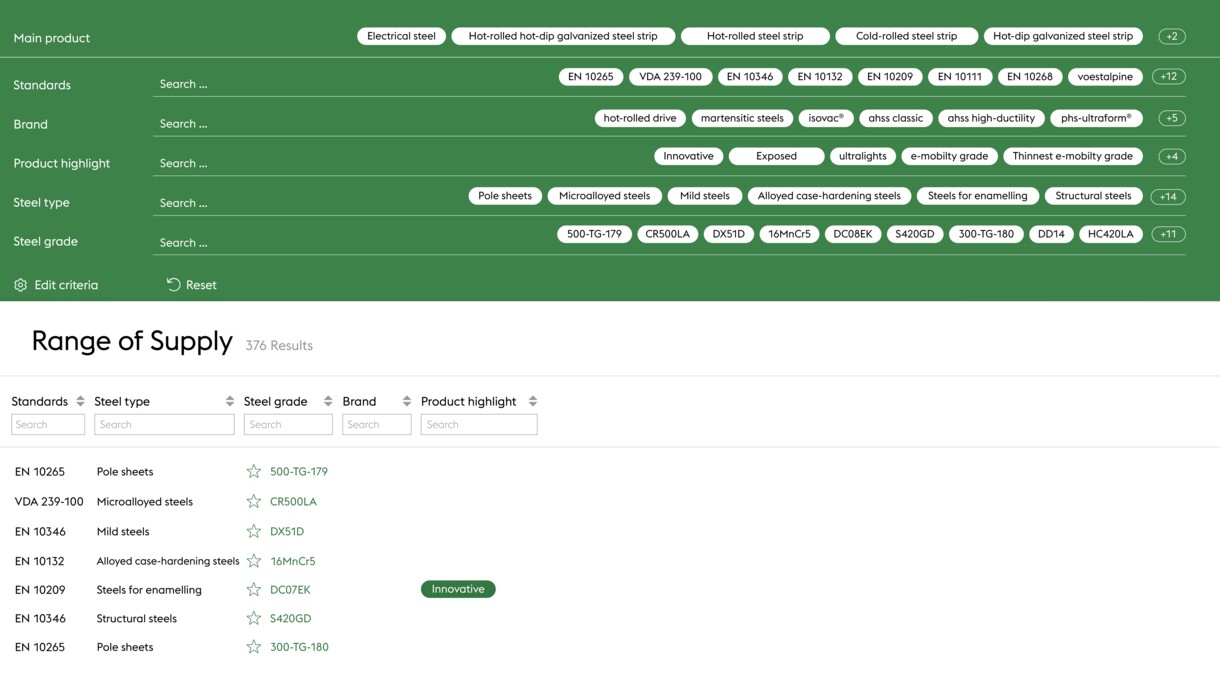
Task: Star the DX51D steel grade
Action: click(x=254, y=531)
